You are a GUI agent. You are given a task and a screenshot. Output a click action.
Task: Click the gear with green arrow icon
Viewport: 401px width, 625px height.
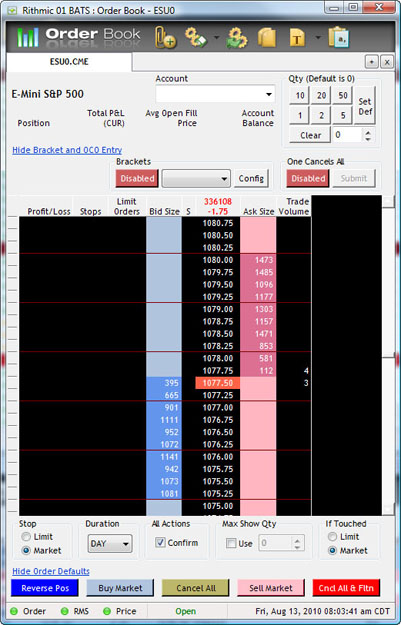[x=237, y=38]
